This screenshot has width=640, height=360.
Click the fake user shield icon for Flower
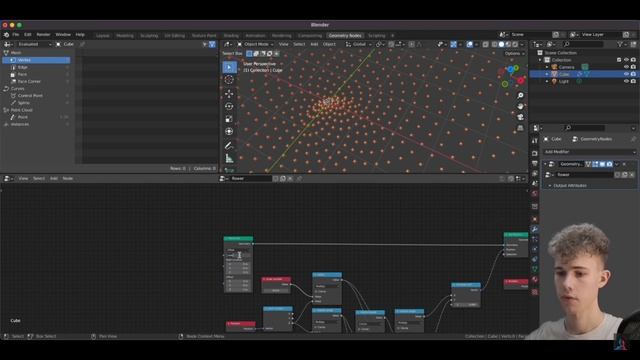(276, 178)
